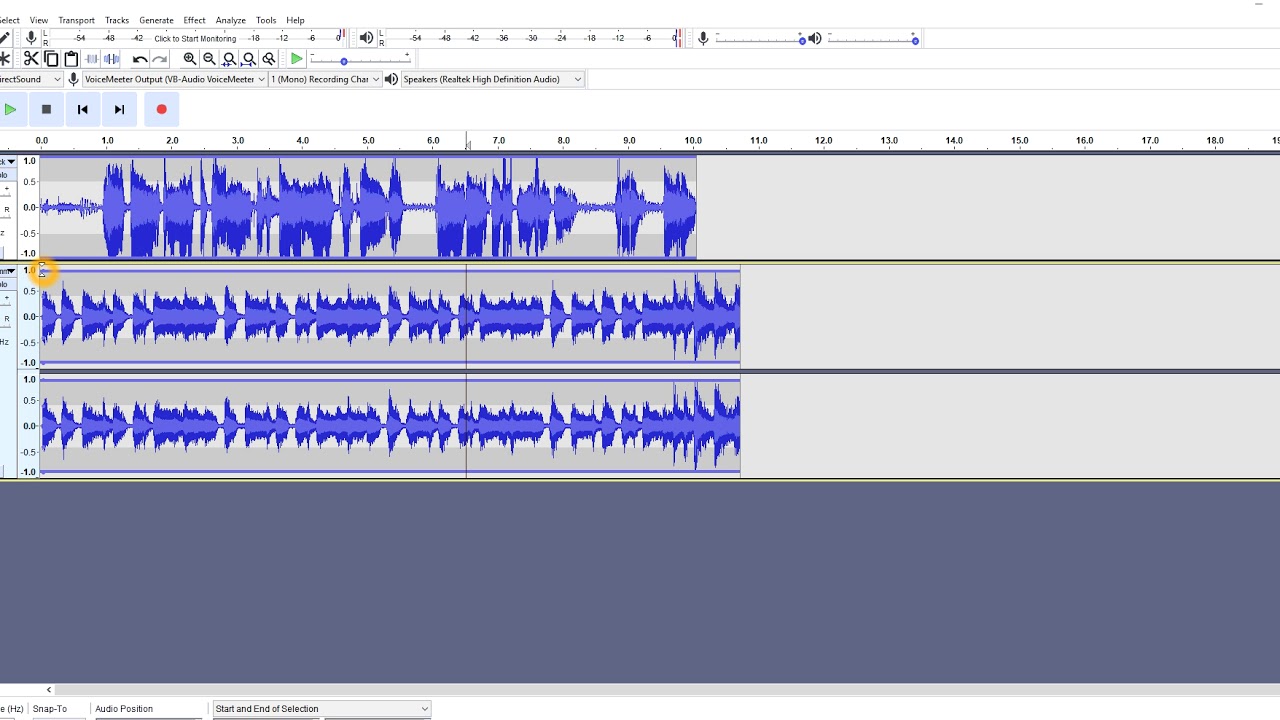Click the Trim audio outside selection icon
Image resolution: width=1280 pixels, height=720 pixels.
(92, 59)
